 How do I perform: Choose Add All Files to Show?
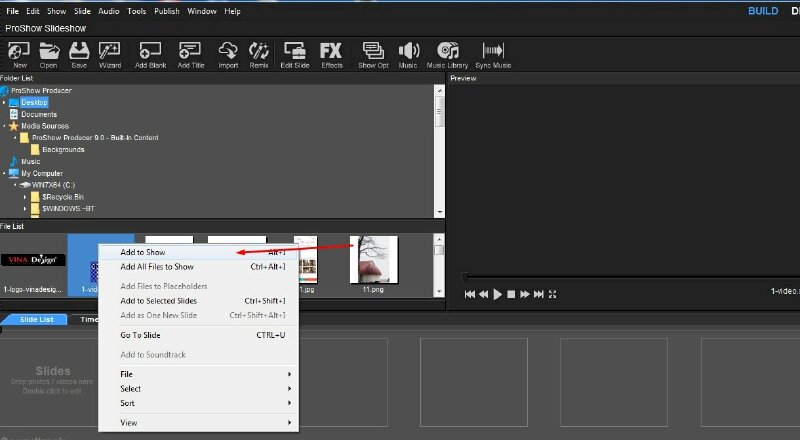coord(198,266)
